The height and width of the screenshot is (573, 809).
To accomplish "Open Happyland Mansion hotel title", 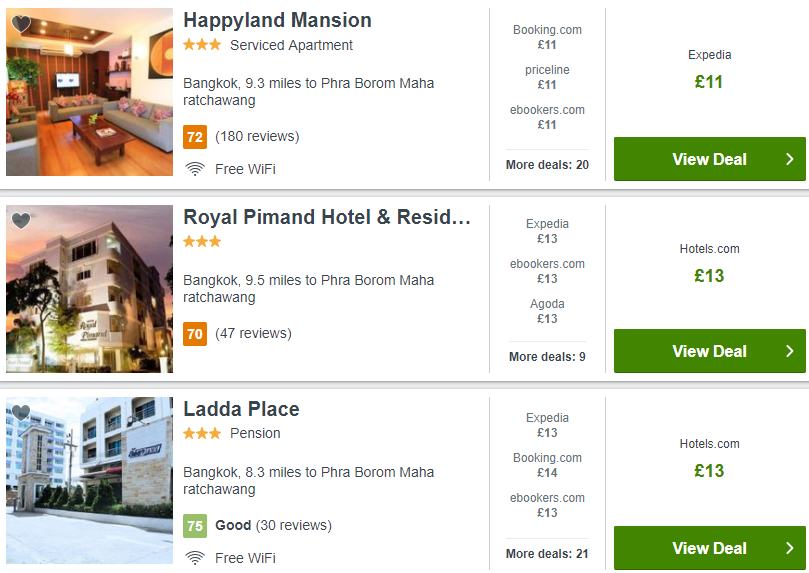I will pyautogui.click(x=278, y=20).
